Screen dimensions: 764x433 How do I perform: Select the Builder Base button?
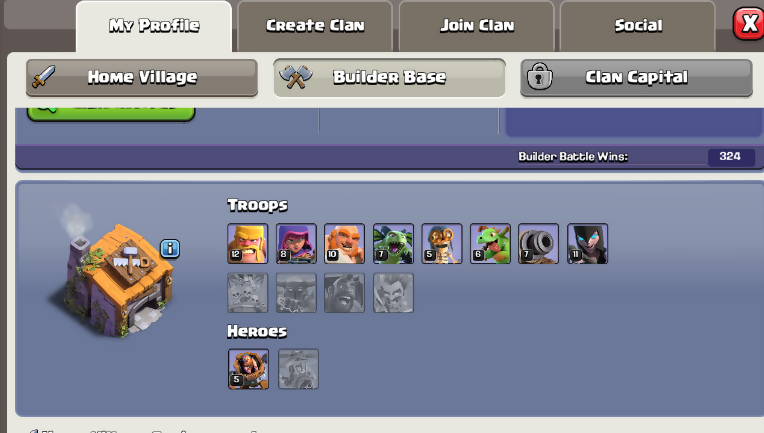tap(389, 77)
